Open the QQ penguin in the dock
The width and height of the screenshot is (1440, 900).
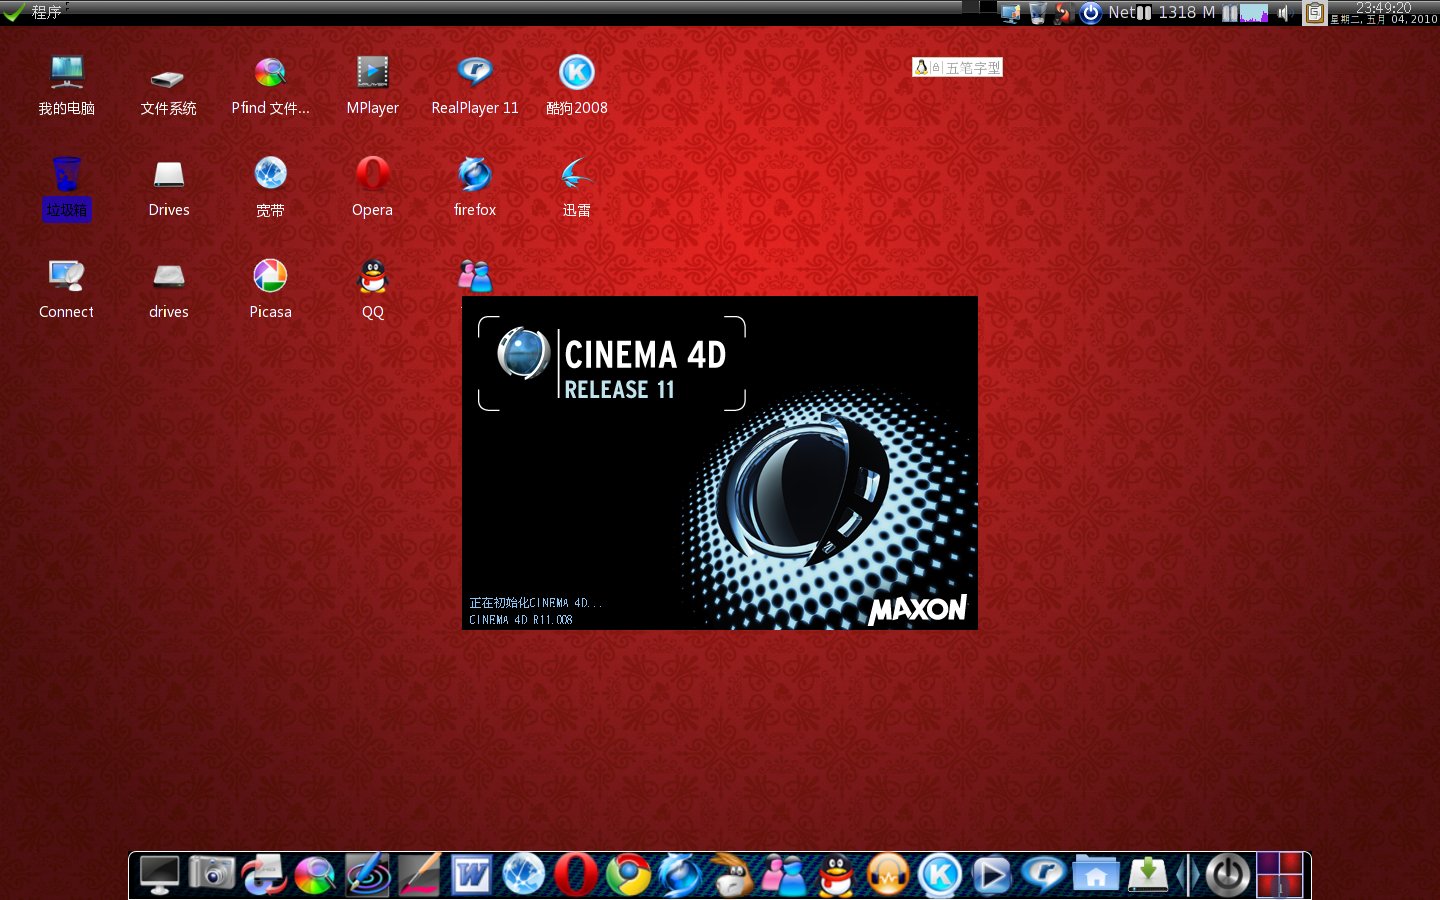836,876
